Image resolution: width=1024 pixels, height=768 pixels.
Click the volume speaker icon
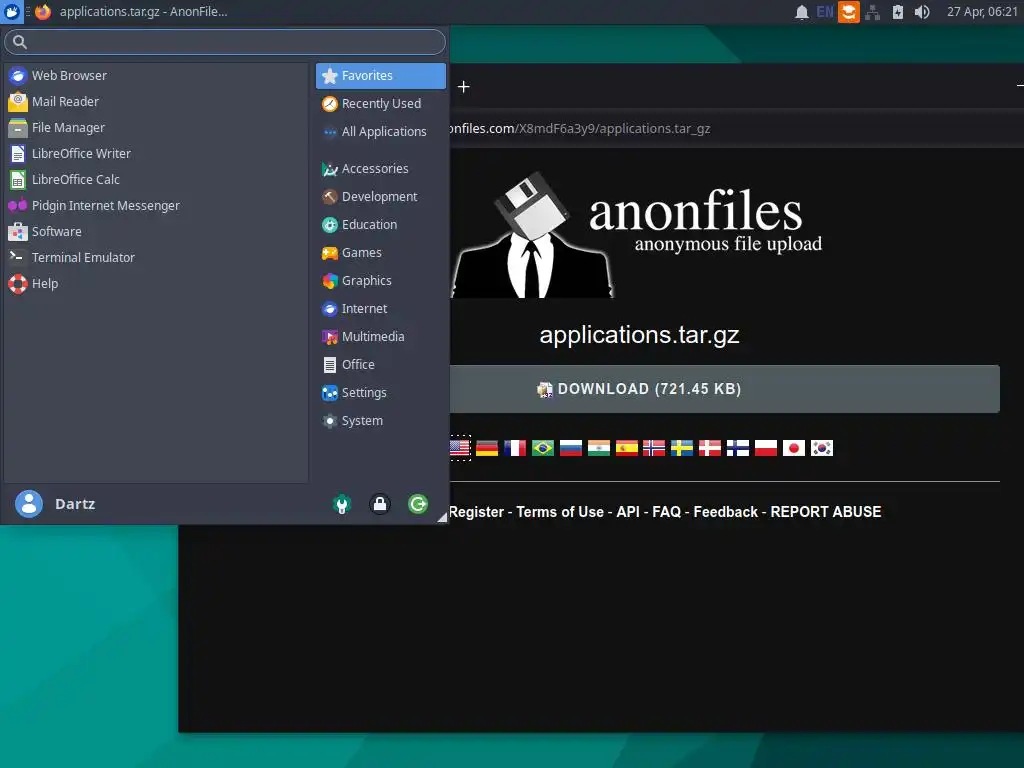coord(921,12)
